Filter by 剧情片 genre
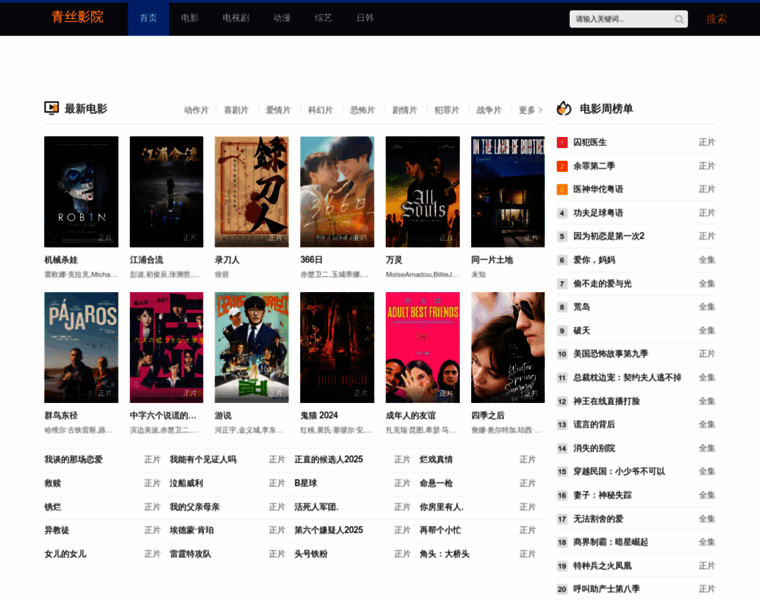The width and height of the screenshot is (760, 600). [405, 110]
